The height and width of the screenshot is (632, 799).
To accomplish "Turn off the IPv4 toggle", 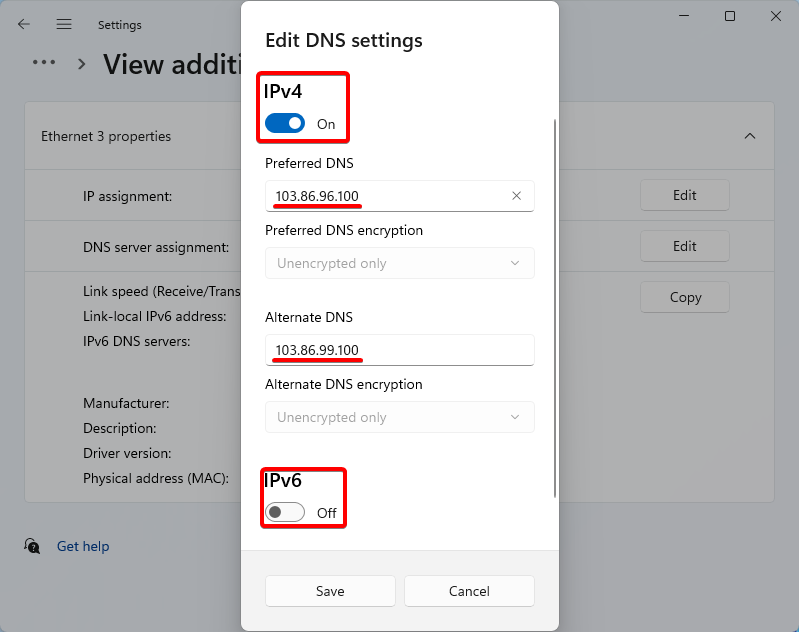I will [x=285, y=124].
